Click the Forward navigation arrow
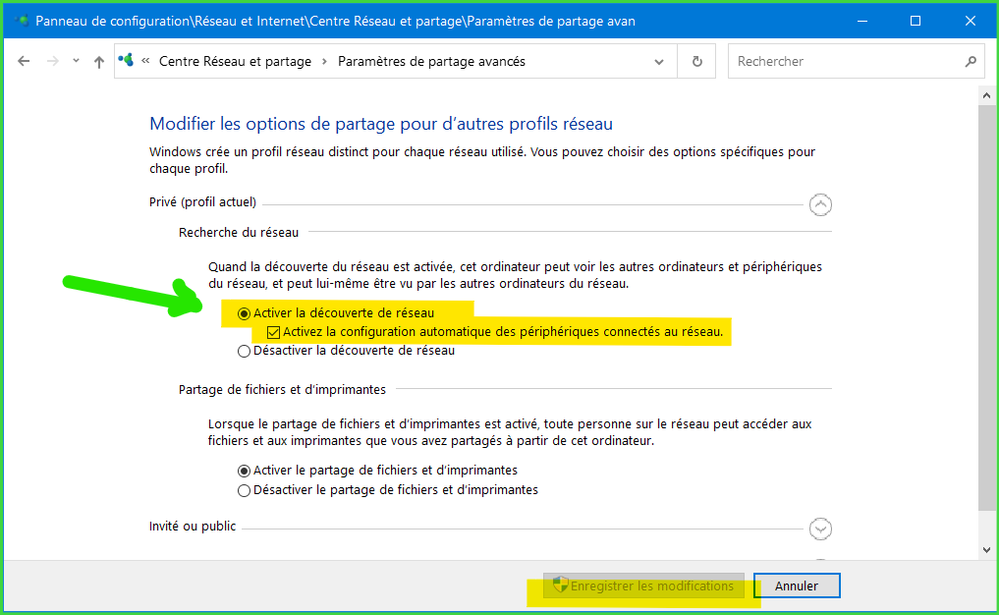 (52, 62)
